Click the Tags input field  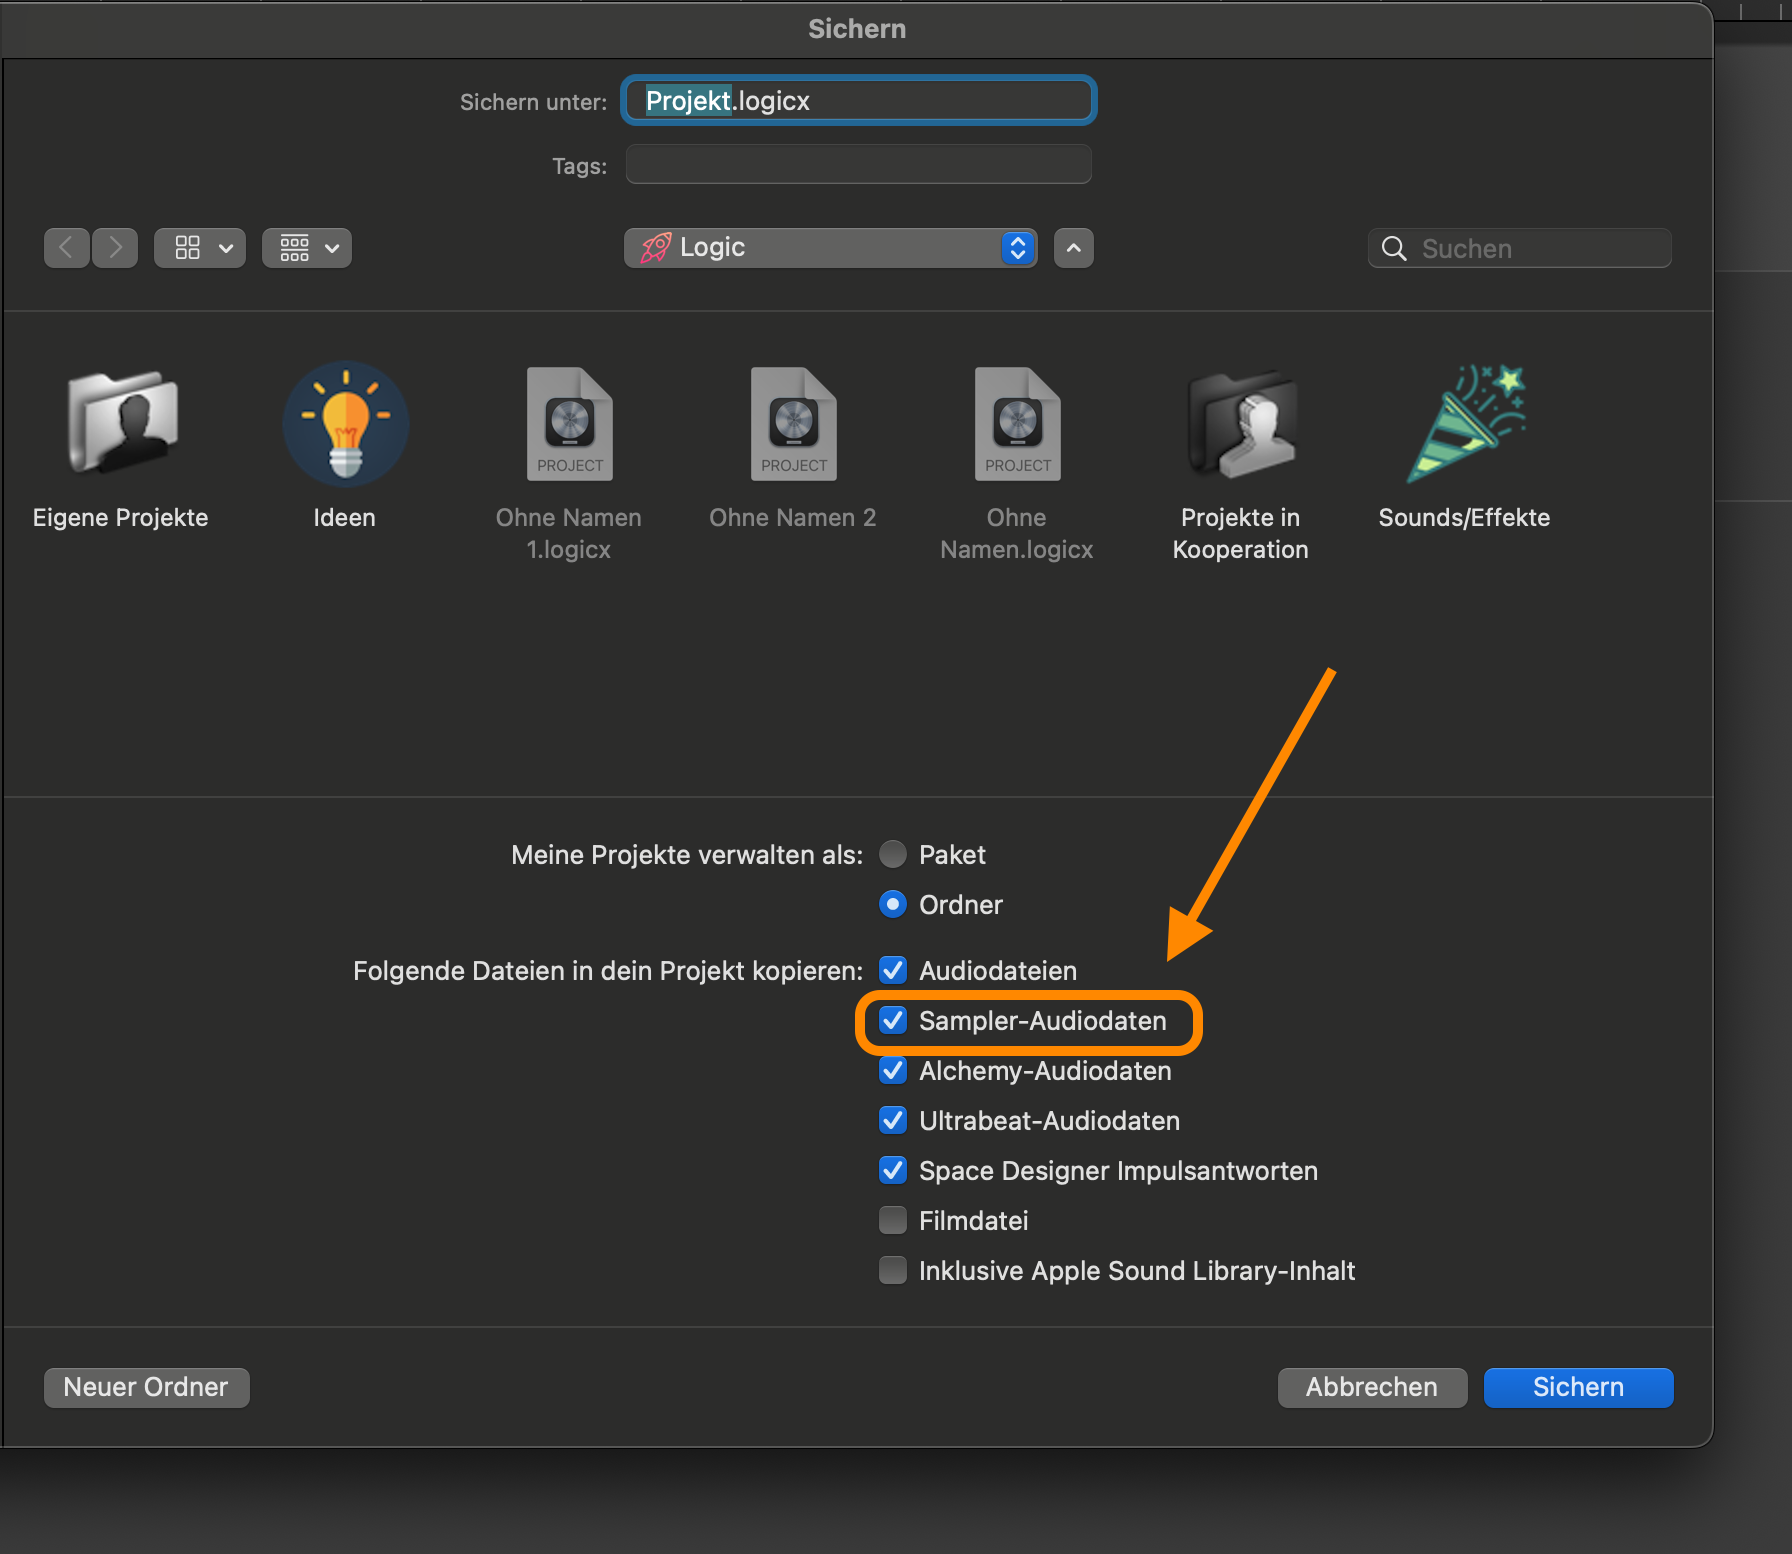tap(858, 165)
